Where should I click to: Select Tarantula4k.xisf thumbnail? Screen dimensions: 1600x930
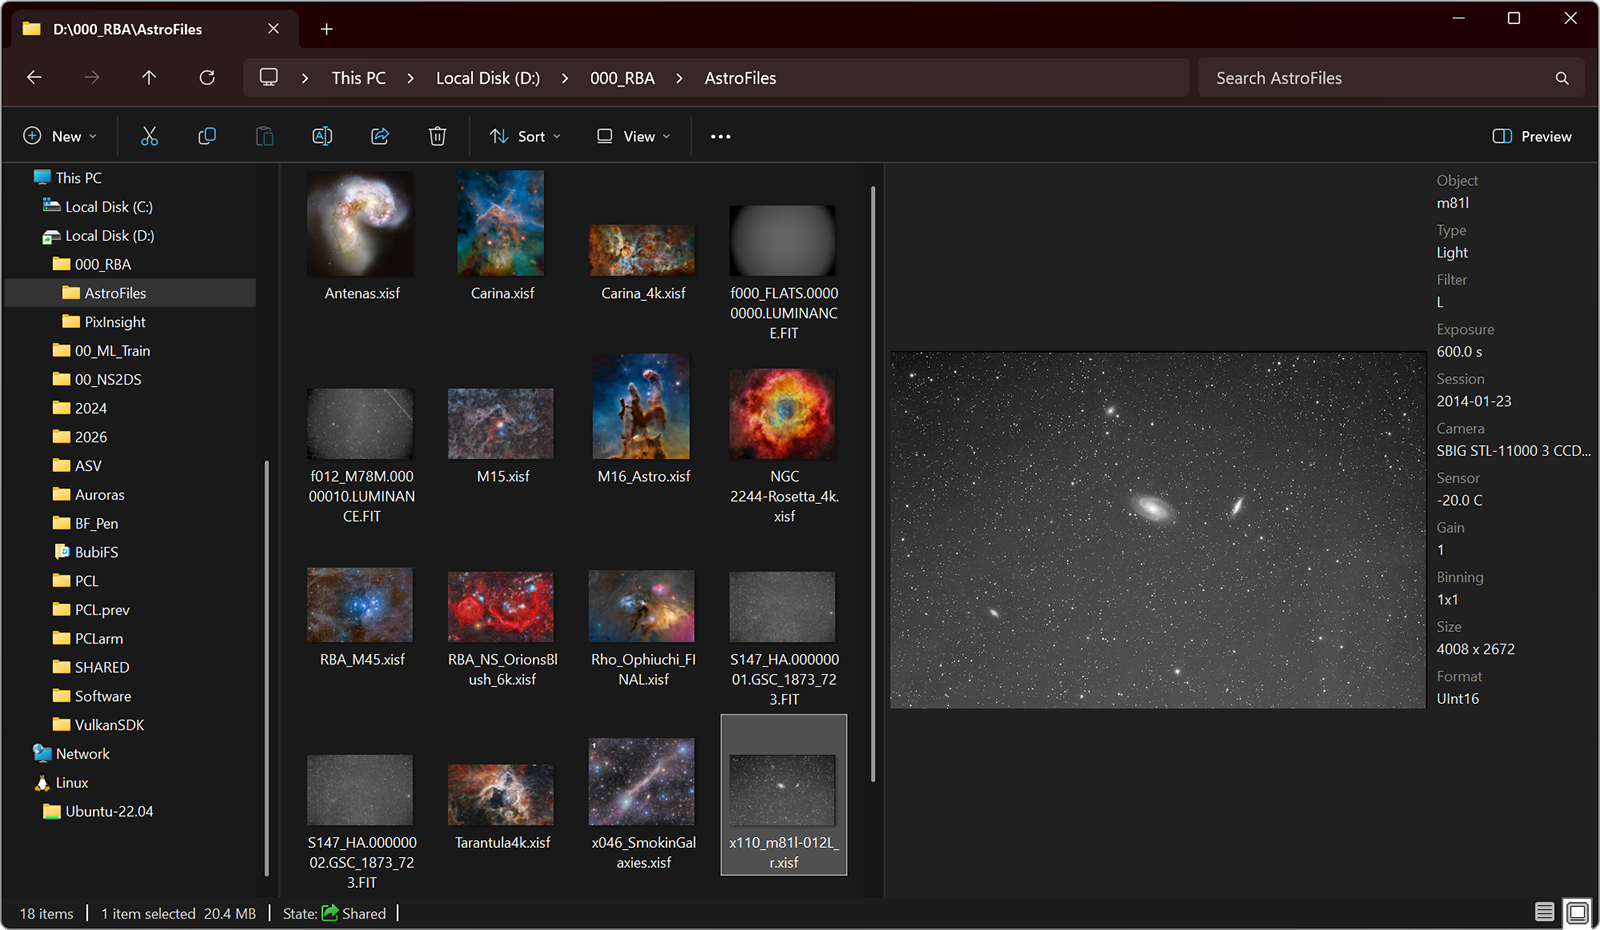click(501, 795)
